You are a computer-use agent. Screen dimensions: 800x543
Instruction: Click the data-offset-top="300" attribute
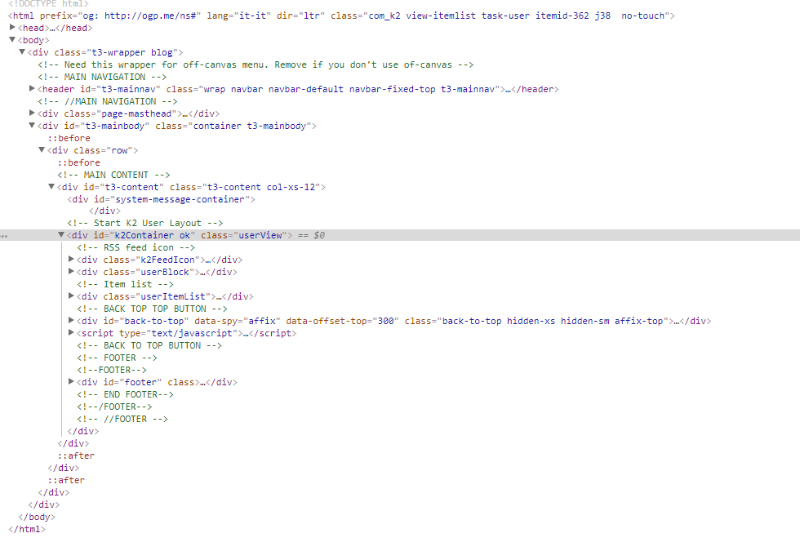click(342, 321)
